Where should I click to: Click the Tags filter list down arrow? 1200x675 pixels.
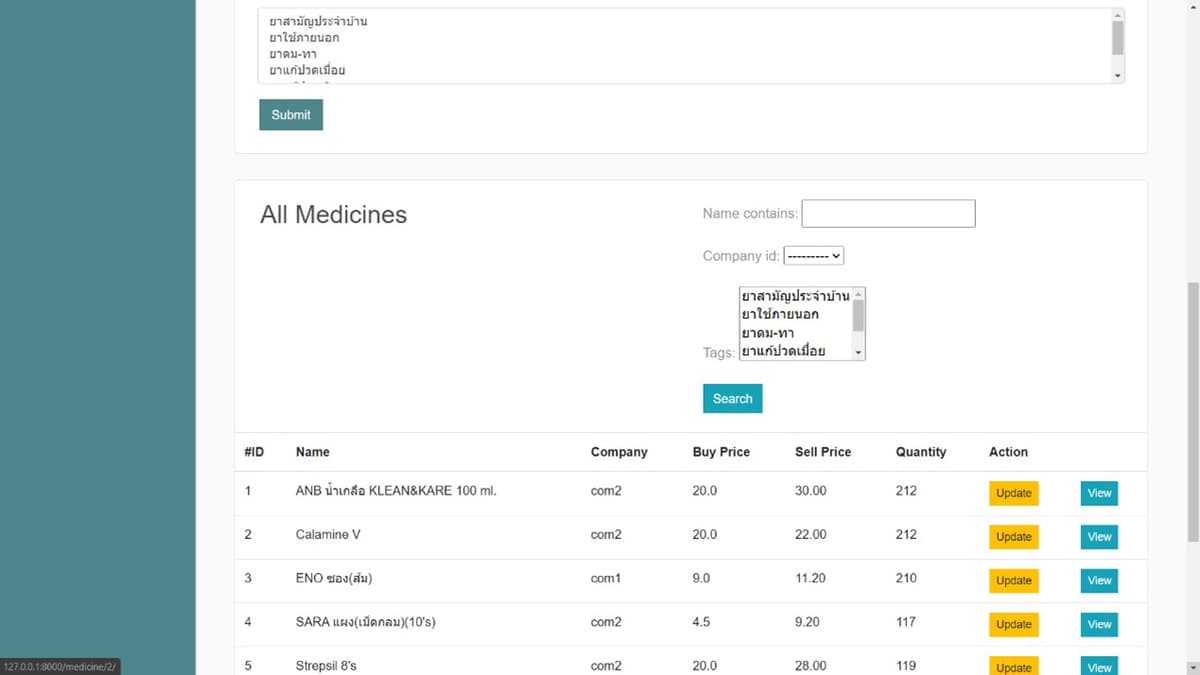(x=858, y=353)
